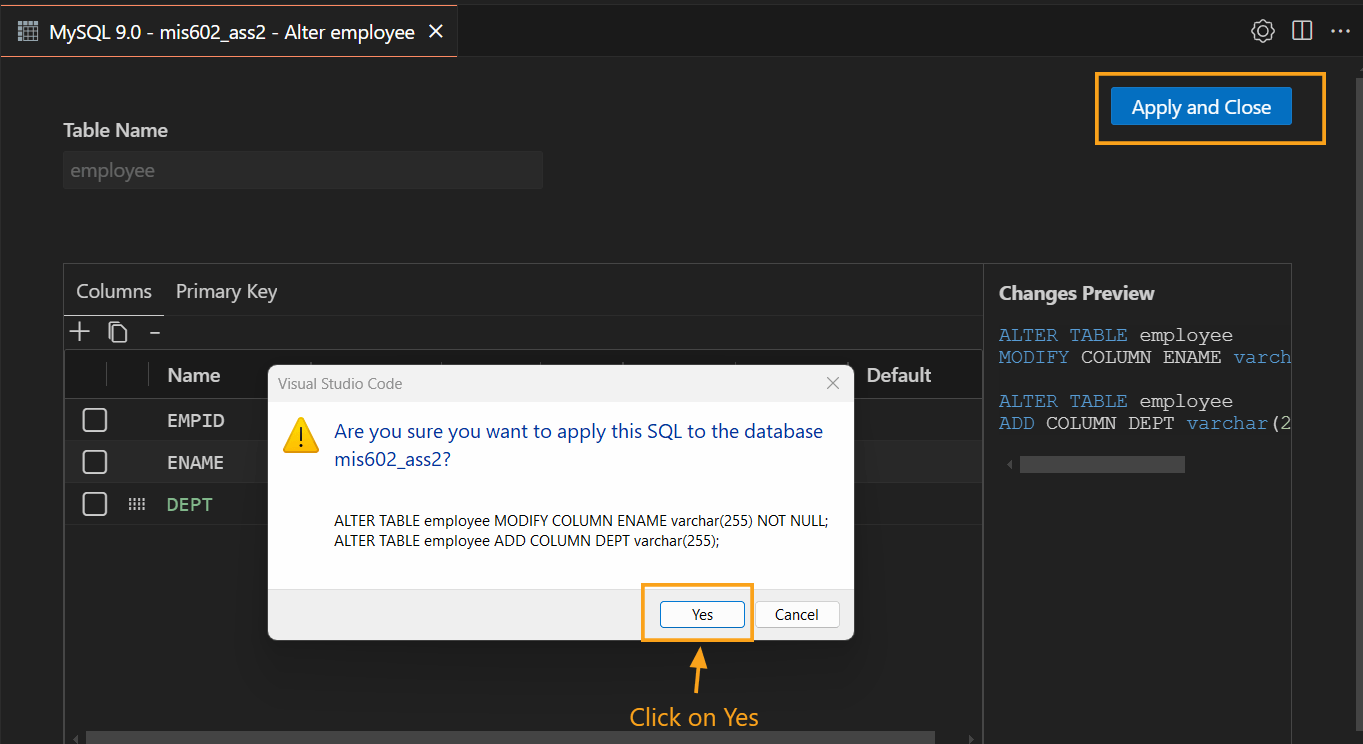
Task: Click the warning icon in the dialog
Action: [x=300, y=436]
